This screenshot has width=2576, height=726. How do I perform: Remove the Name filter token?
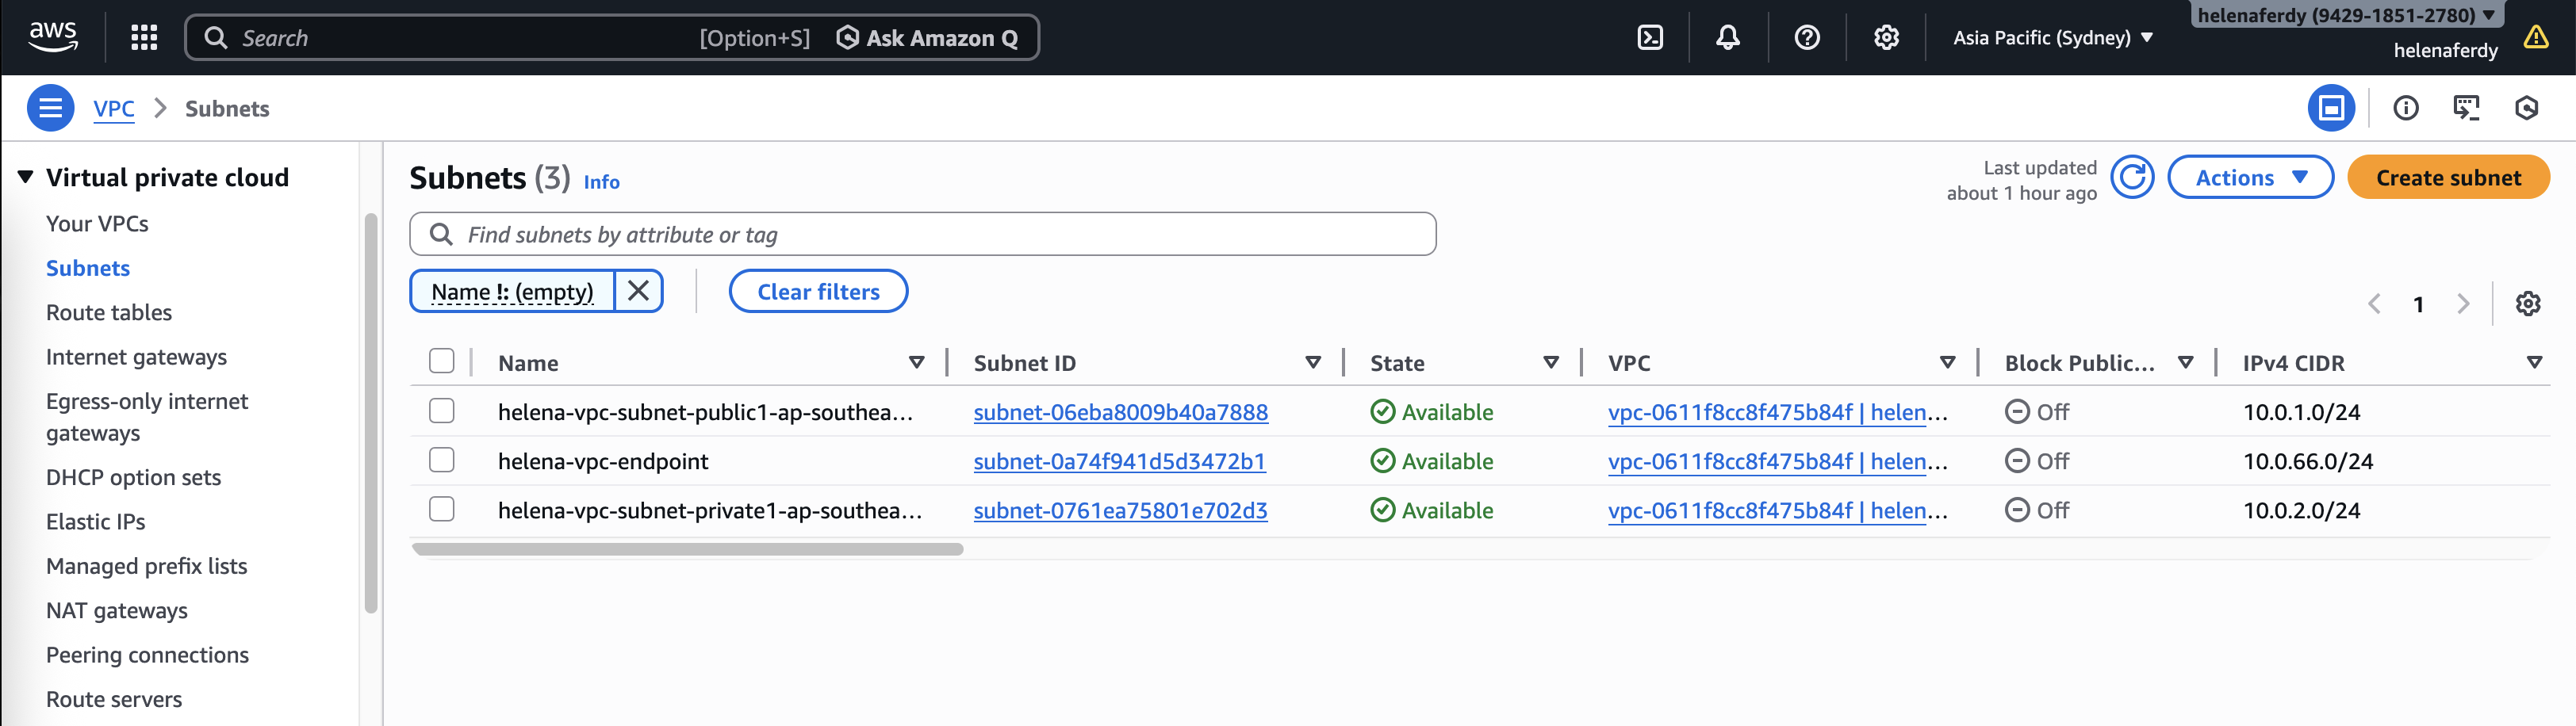[x=638, y=291]
